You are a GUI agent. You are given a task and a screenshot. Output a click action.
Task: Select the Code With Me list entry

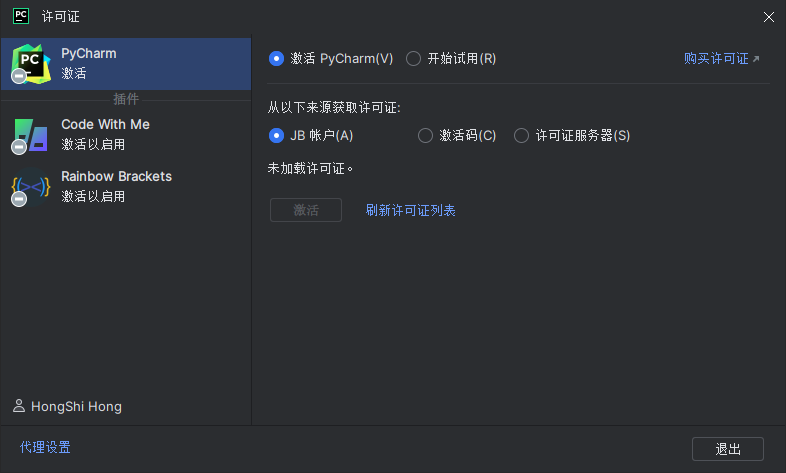pyautogui.click(x=125, y=134)
